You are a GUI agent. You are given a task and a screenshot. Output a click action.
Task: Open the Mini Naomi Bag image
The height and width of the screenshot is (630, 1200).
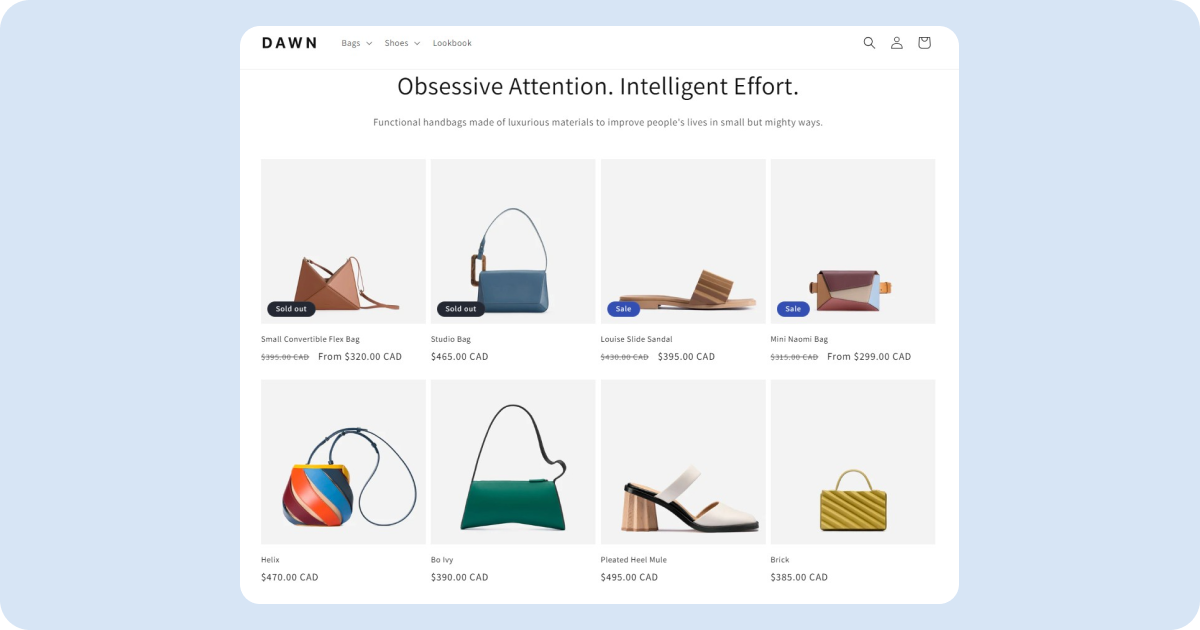click(x=852, y=240)
